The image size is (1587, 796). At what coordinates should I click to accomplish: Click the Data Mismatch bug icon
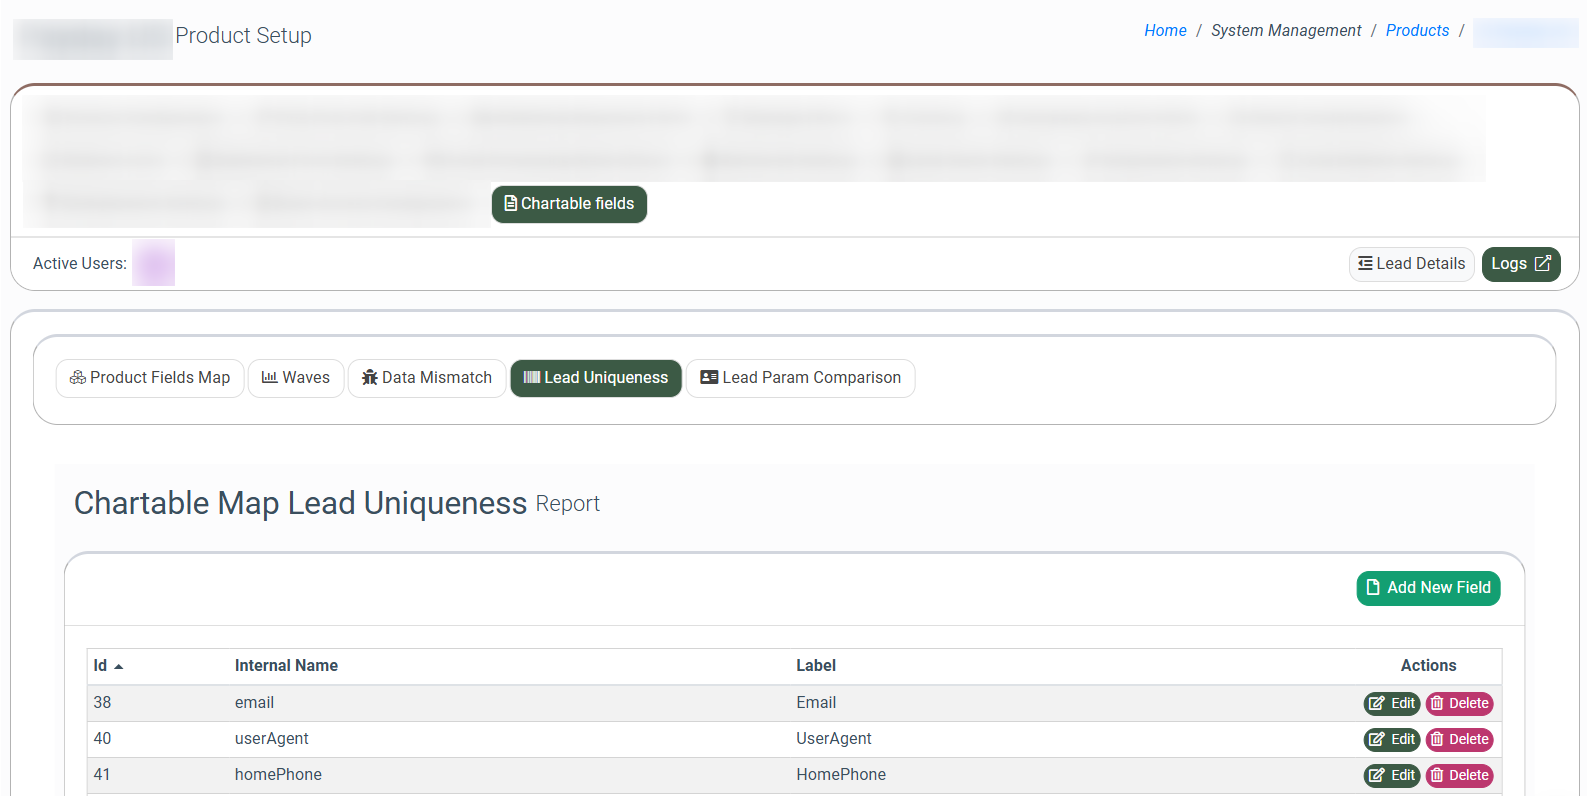(370, 378)
